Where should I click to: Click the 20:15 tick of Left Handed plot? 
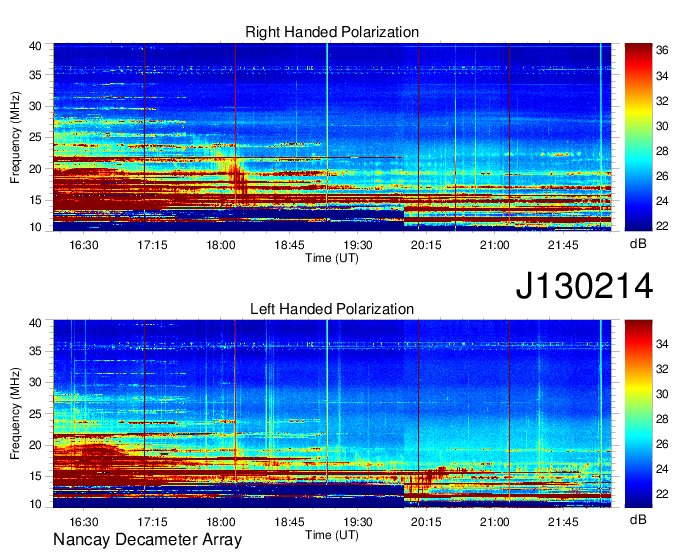pos(426,522)
